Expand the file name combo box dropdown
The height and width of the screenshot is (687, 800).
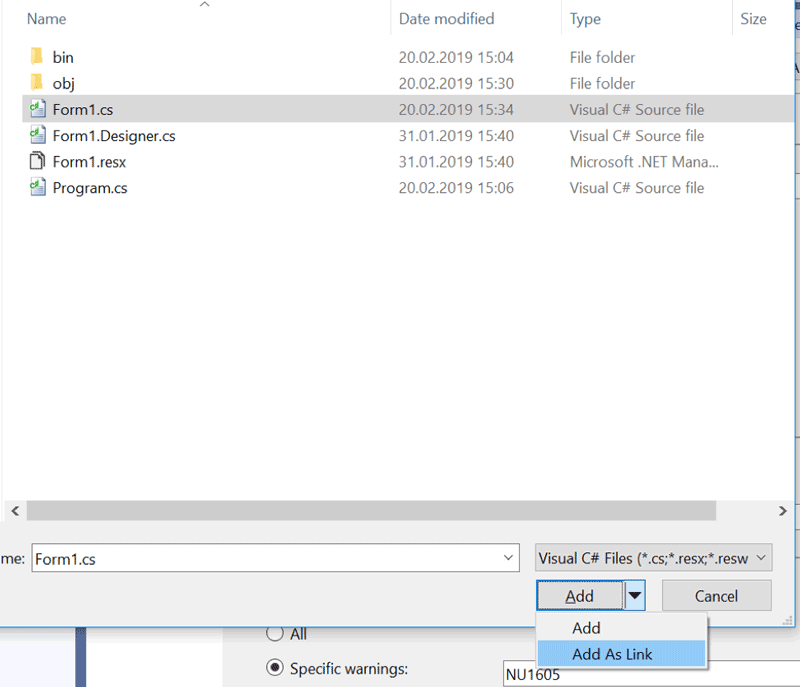click(x=508, y=558)
